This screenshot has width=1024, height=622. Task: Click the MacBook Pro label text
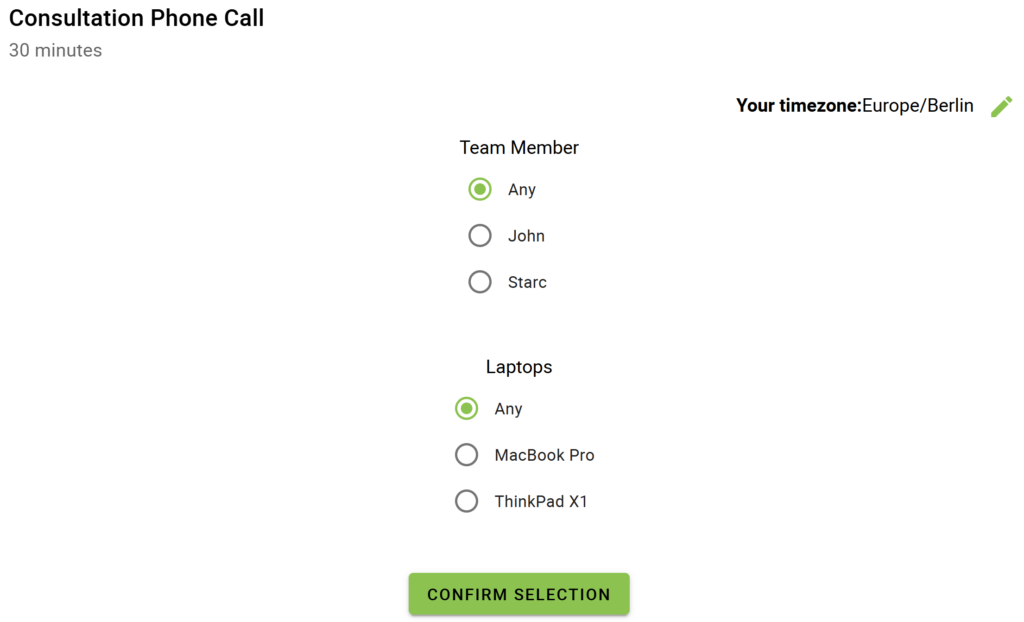(544, 455)
